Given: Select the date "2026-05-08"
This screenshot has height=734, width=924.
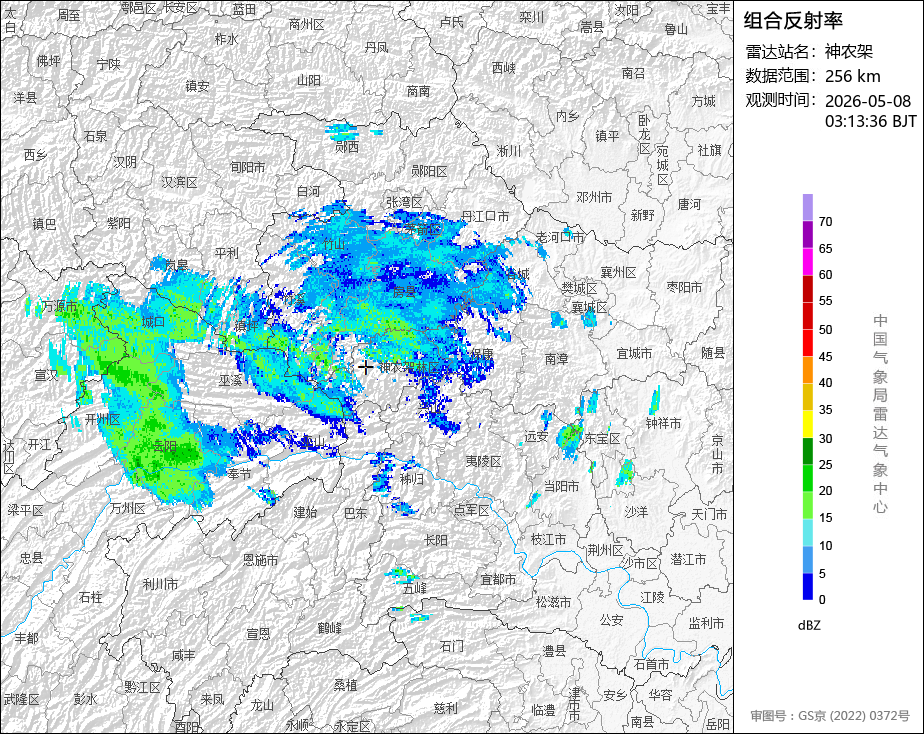Looking at the screenshot, I should pyautogui.click(x=867, y=101).
